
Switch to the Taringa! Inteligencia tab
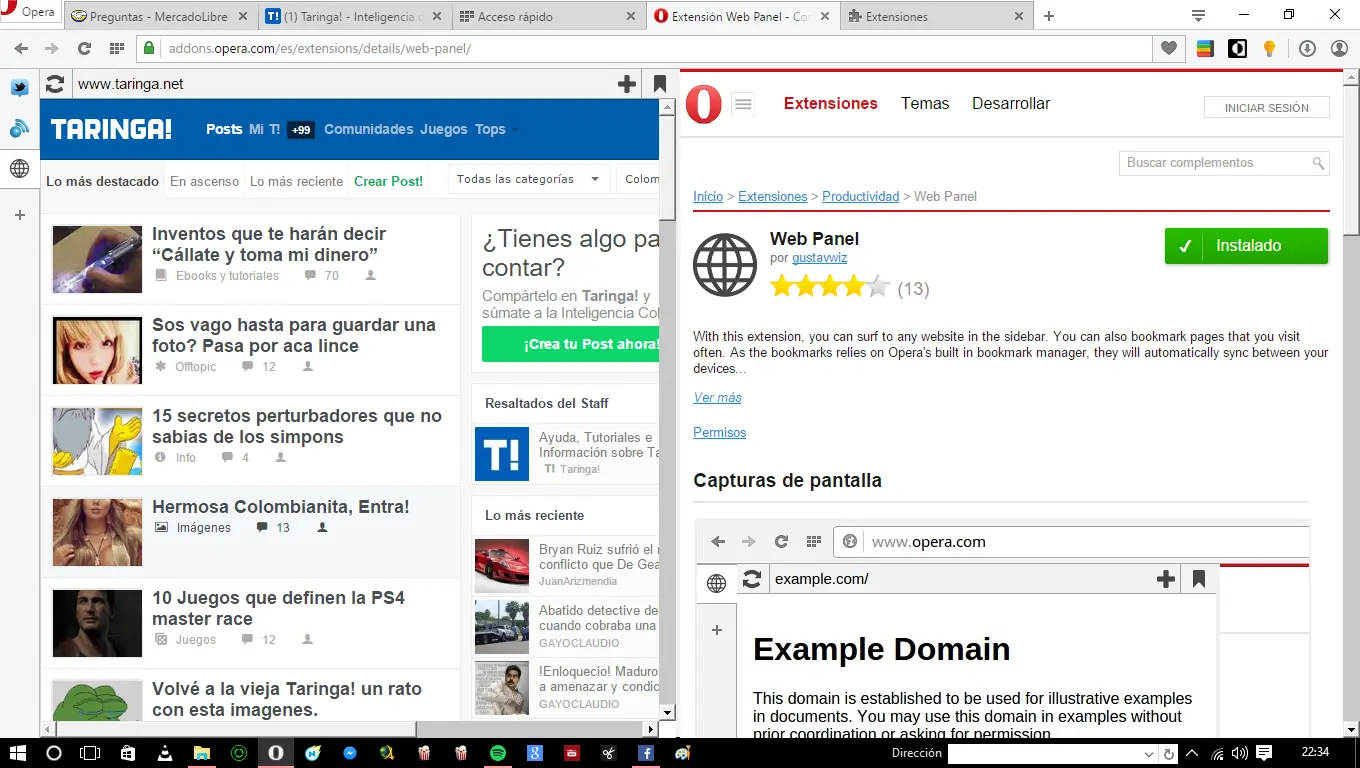[x=352, y=16]
